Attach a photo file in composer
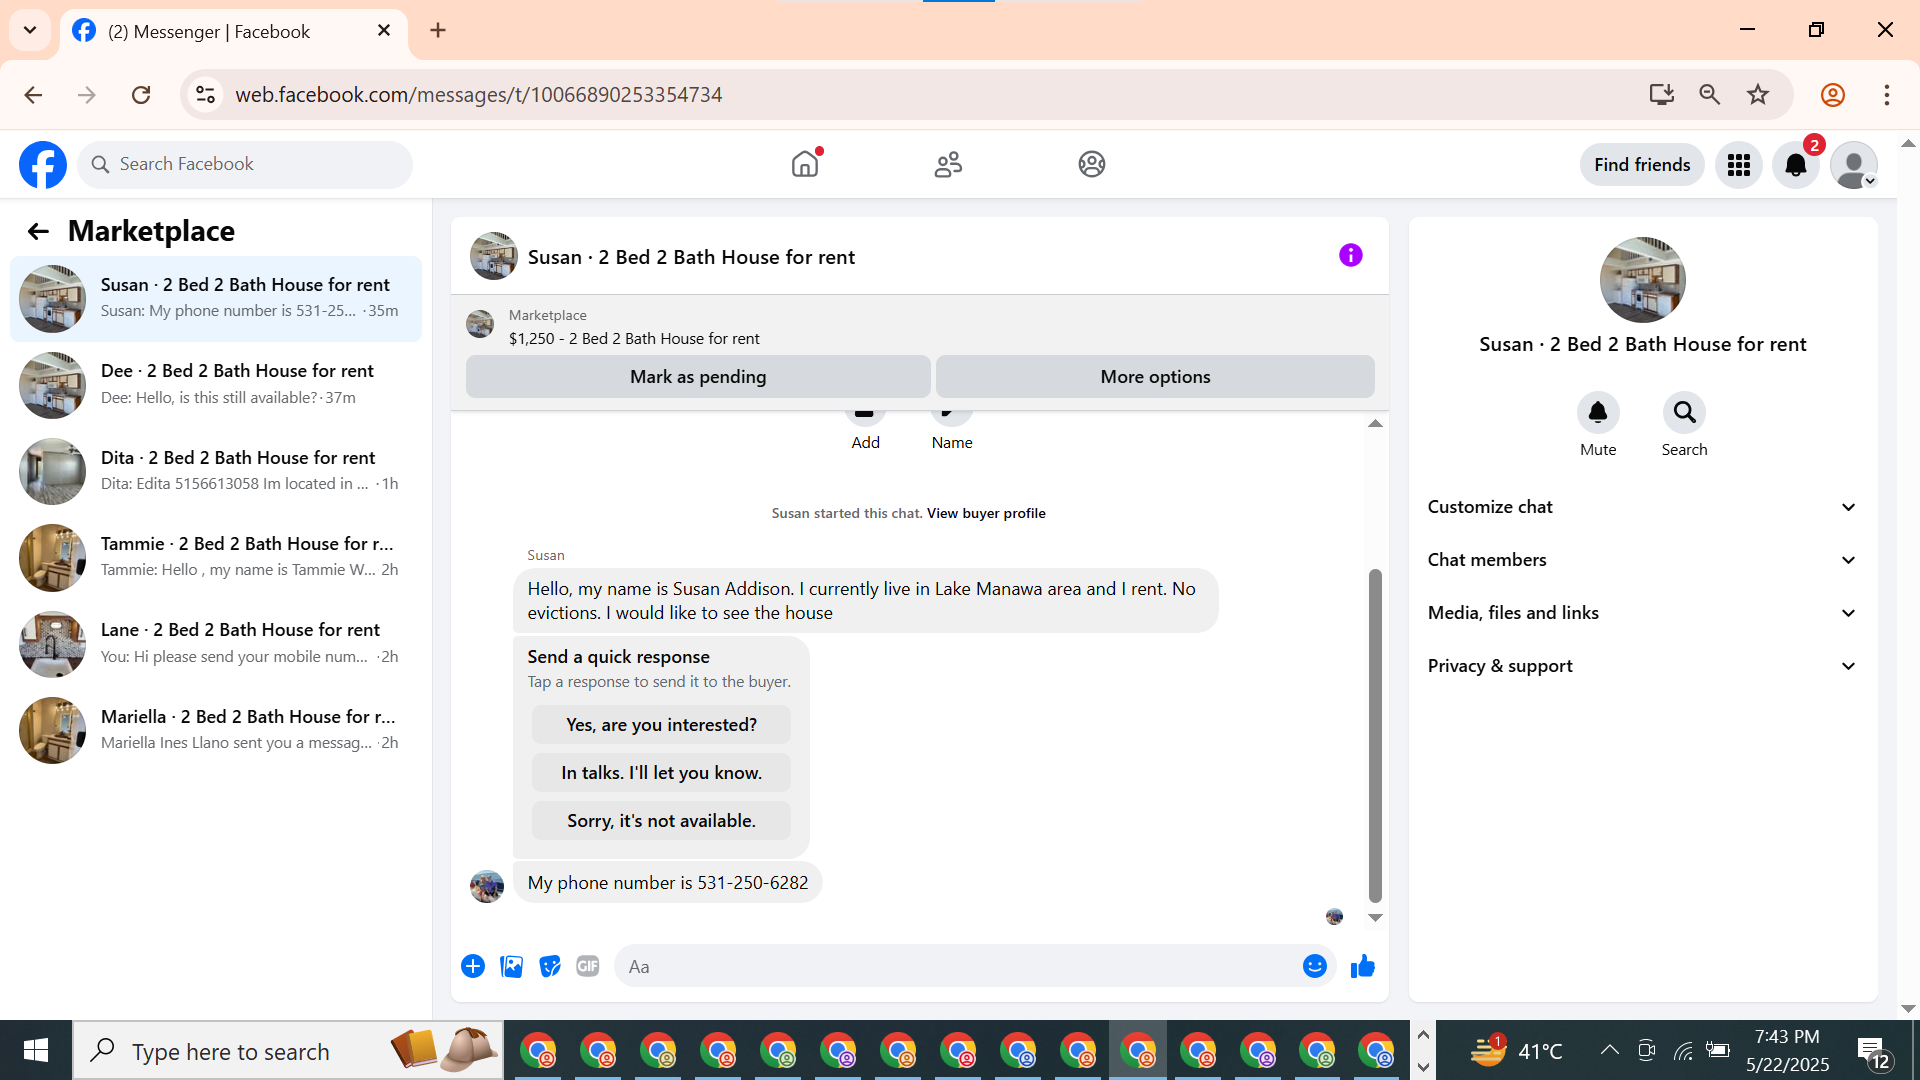This screenshot has height=1080, width=1920. (511, 966)
